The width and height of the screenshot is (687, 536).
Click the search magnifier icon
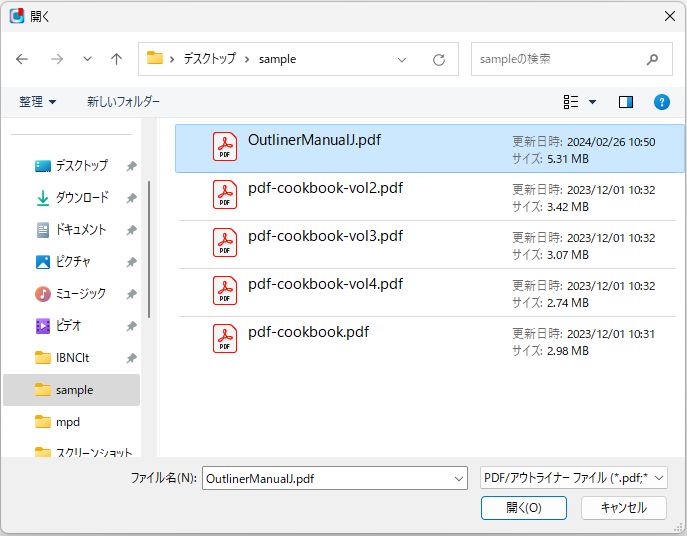point(653,59)
